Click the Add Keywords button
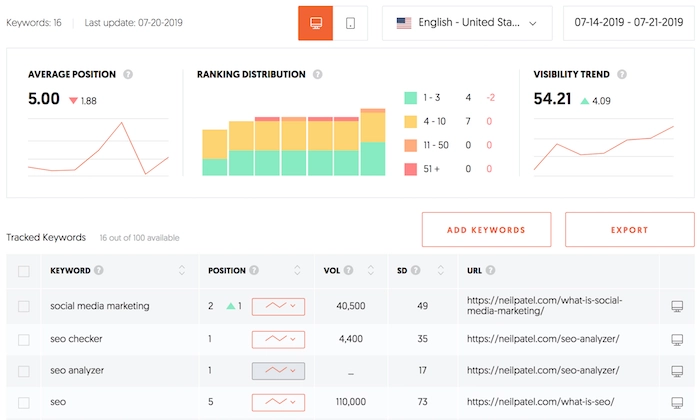This screenshot has width=700, height=420. click(x=486, y=230)
